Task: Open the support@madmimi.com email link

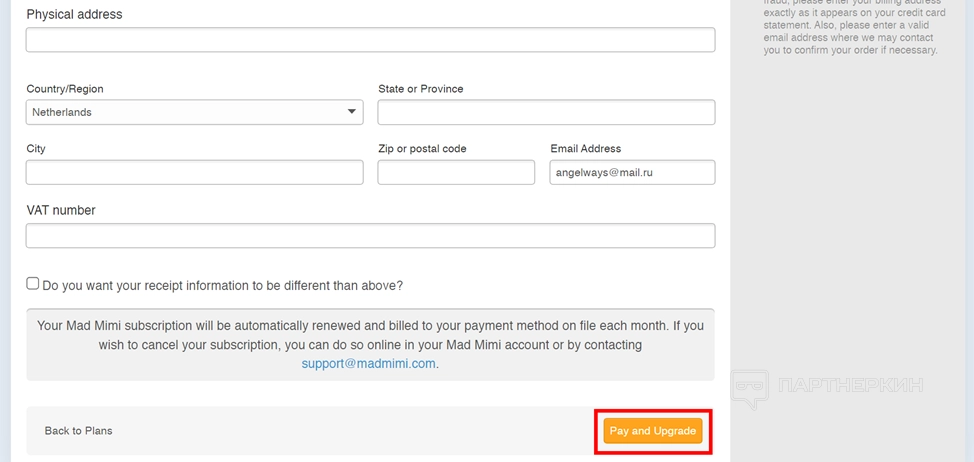Action: pyautogui.click(x=369, y=364)
